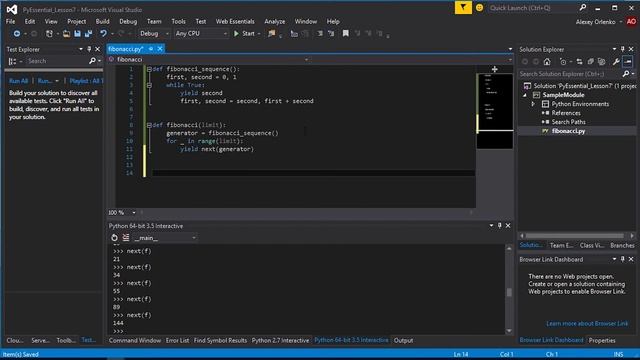Click the Open File folder icon
This screenshot has width=640, height=360.
click(66, 33)
